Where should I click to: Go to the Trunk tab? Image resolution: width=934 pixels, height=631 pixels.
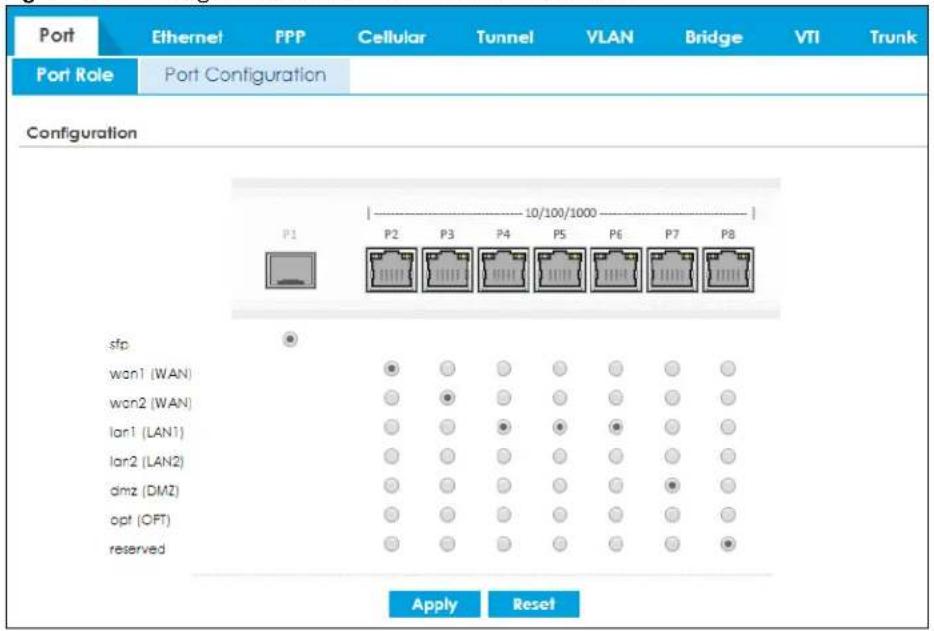coord(892,37)
